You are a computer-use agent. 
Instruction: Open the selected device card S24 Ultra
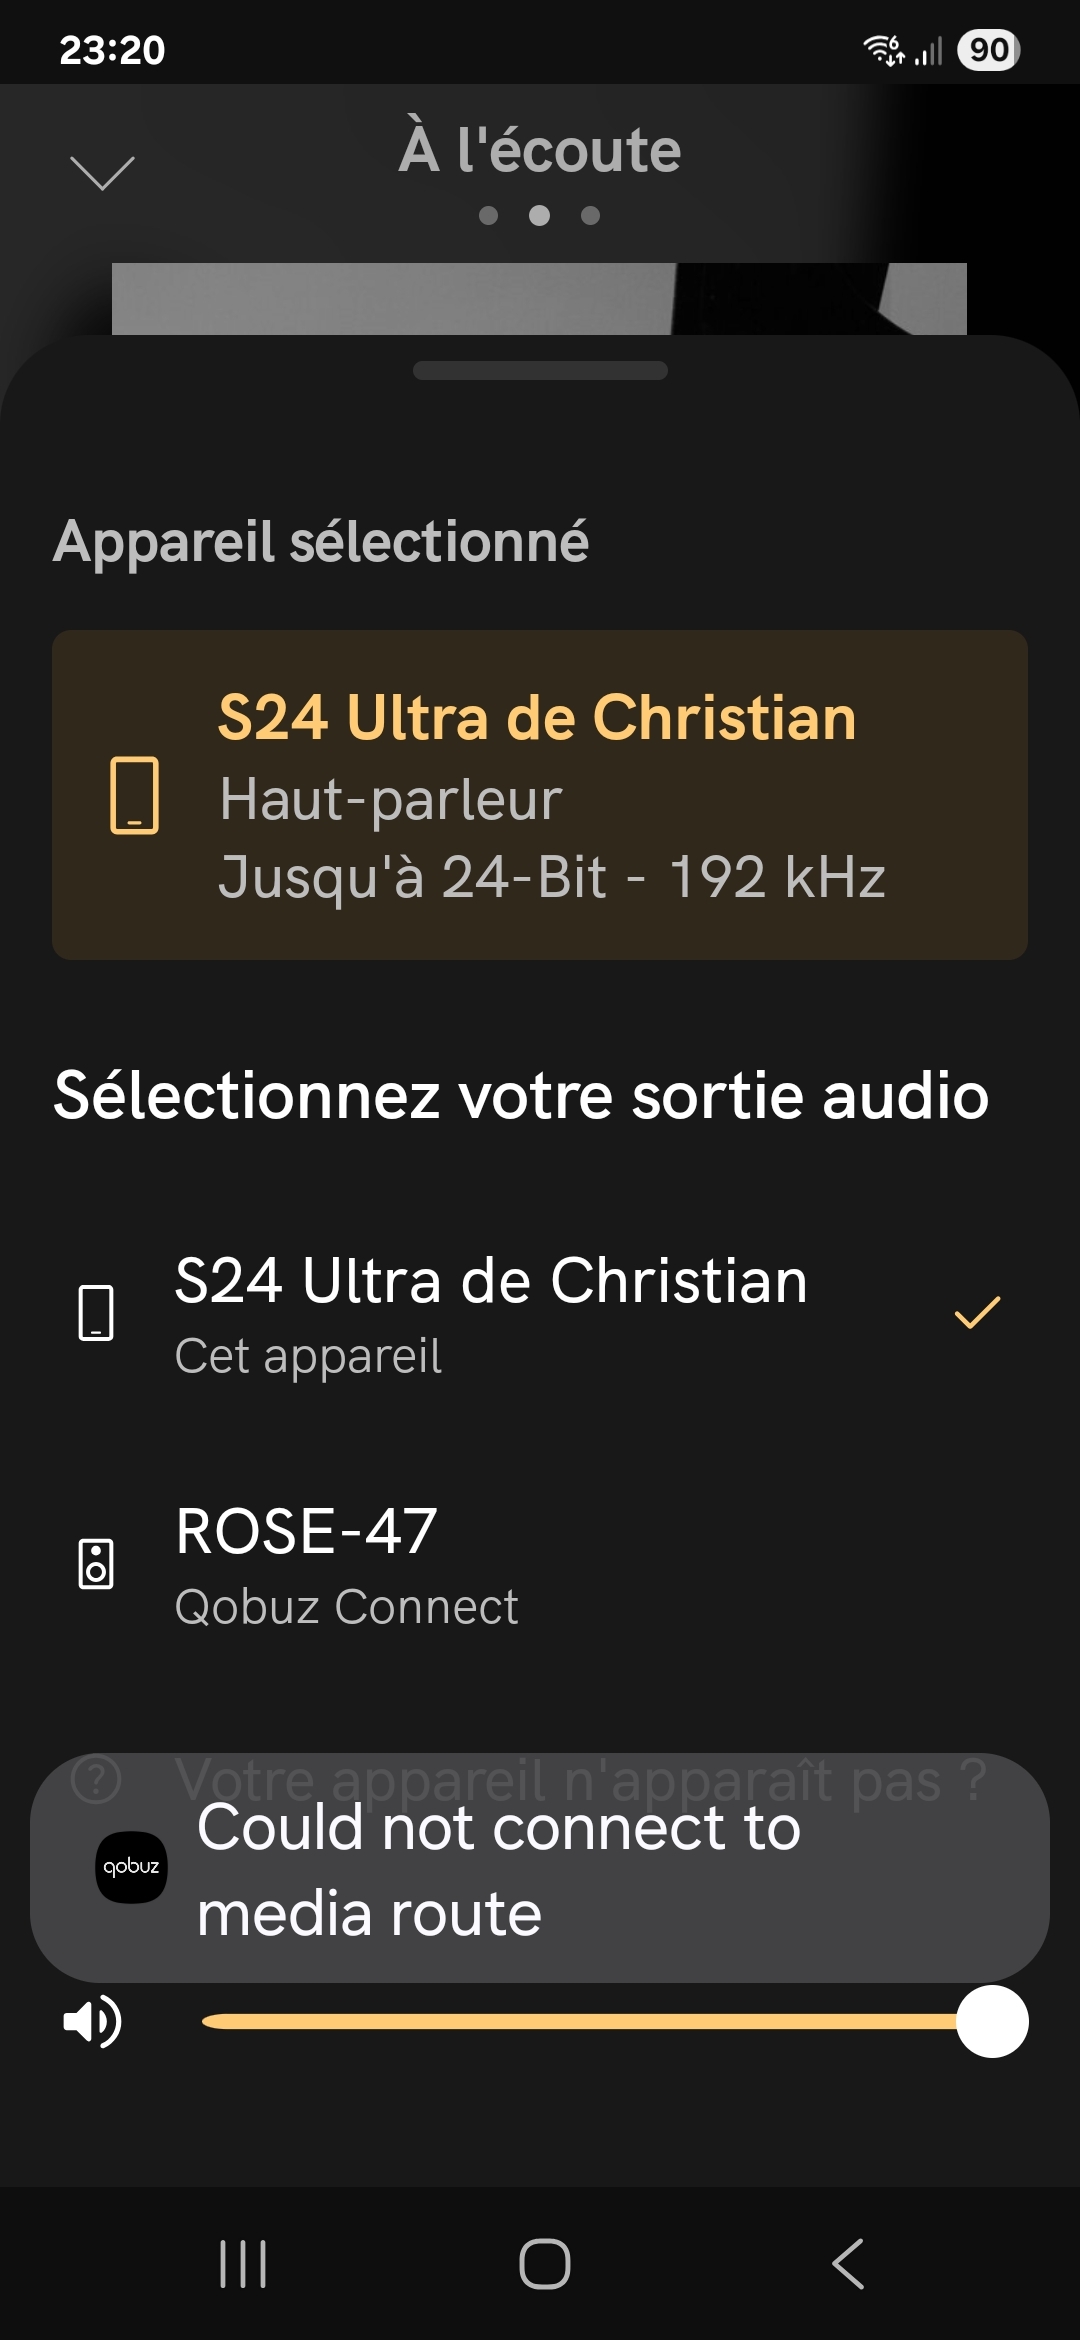coord(540,795)
